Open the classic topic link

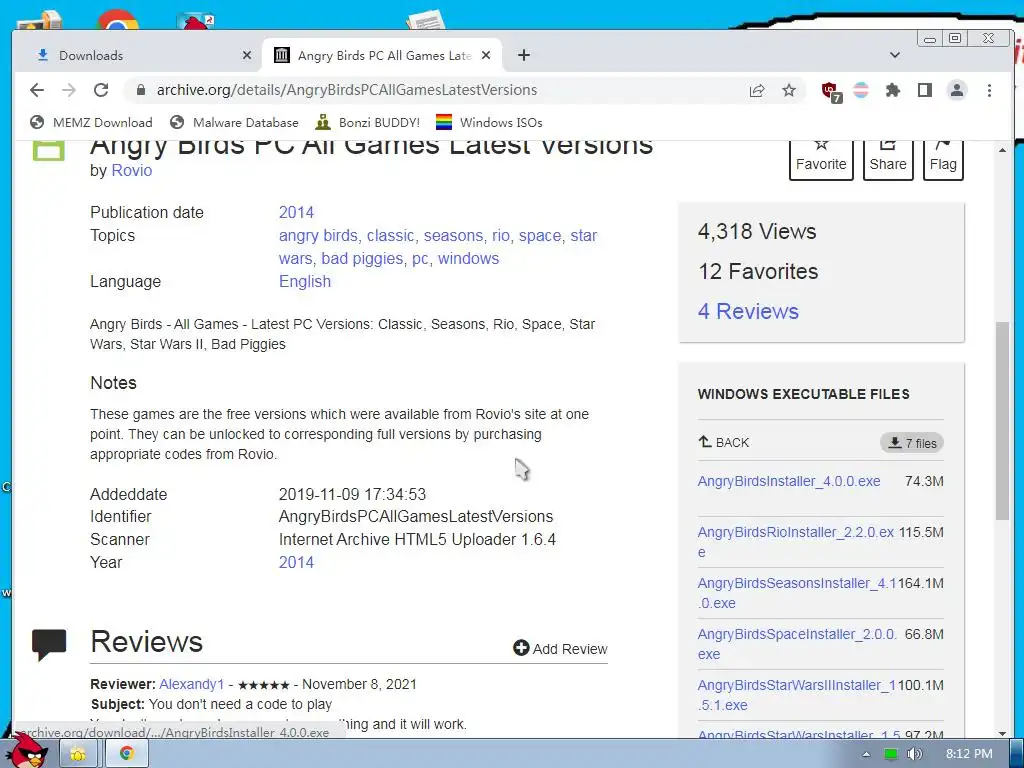point(391,236)
